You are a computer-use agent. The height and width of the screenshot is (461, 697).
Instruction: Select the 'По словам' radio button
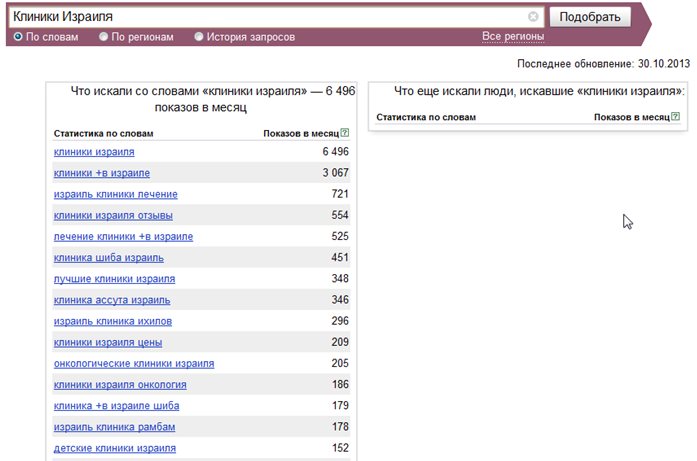(18, 36)
